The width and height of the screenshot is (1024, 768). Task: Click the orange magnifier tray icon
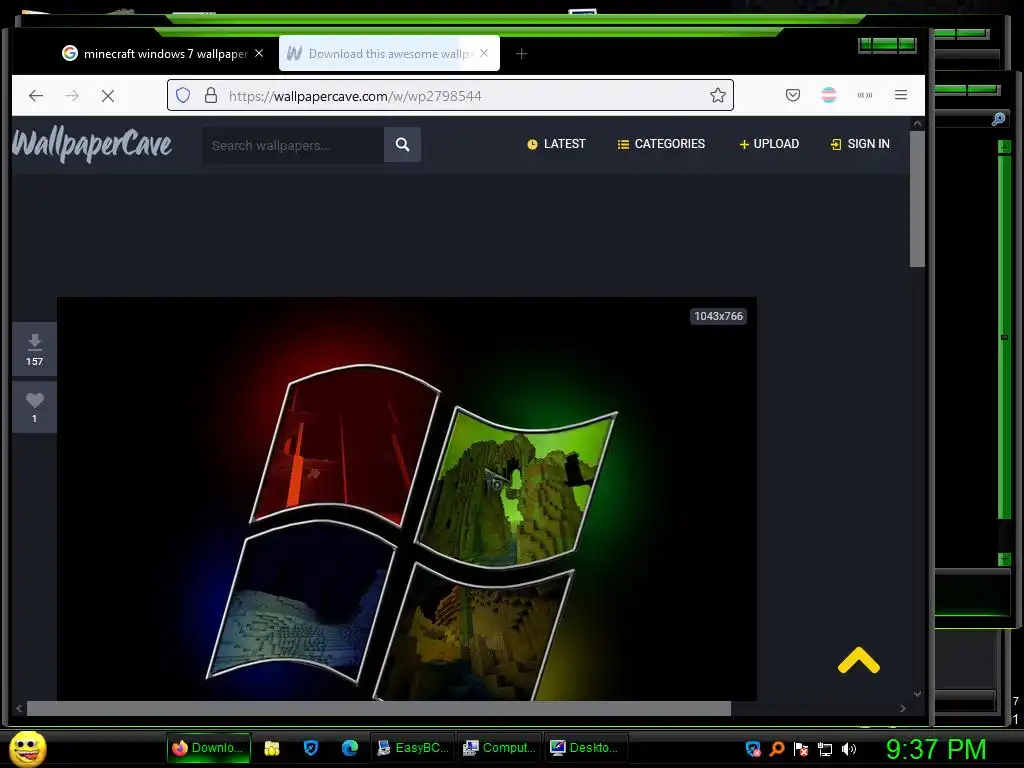click(776, 749)
